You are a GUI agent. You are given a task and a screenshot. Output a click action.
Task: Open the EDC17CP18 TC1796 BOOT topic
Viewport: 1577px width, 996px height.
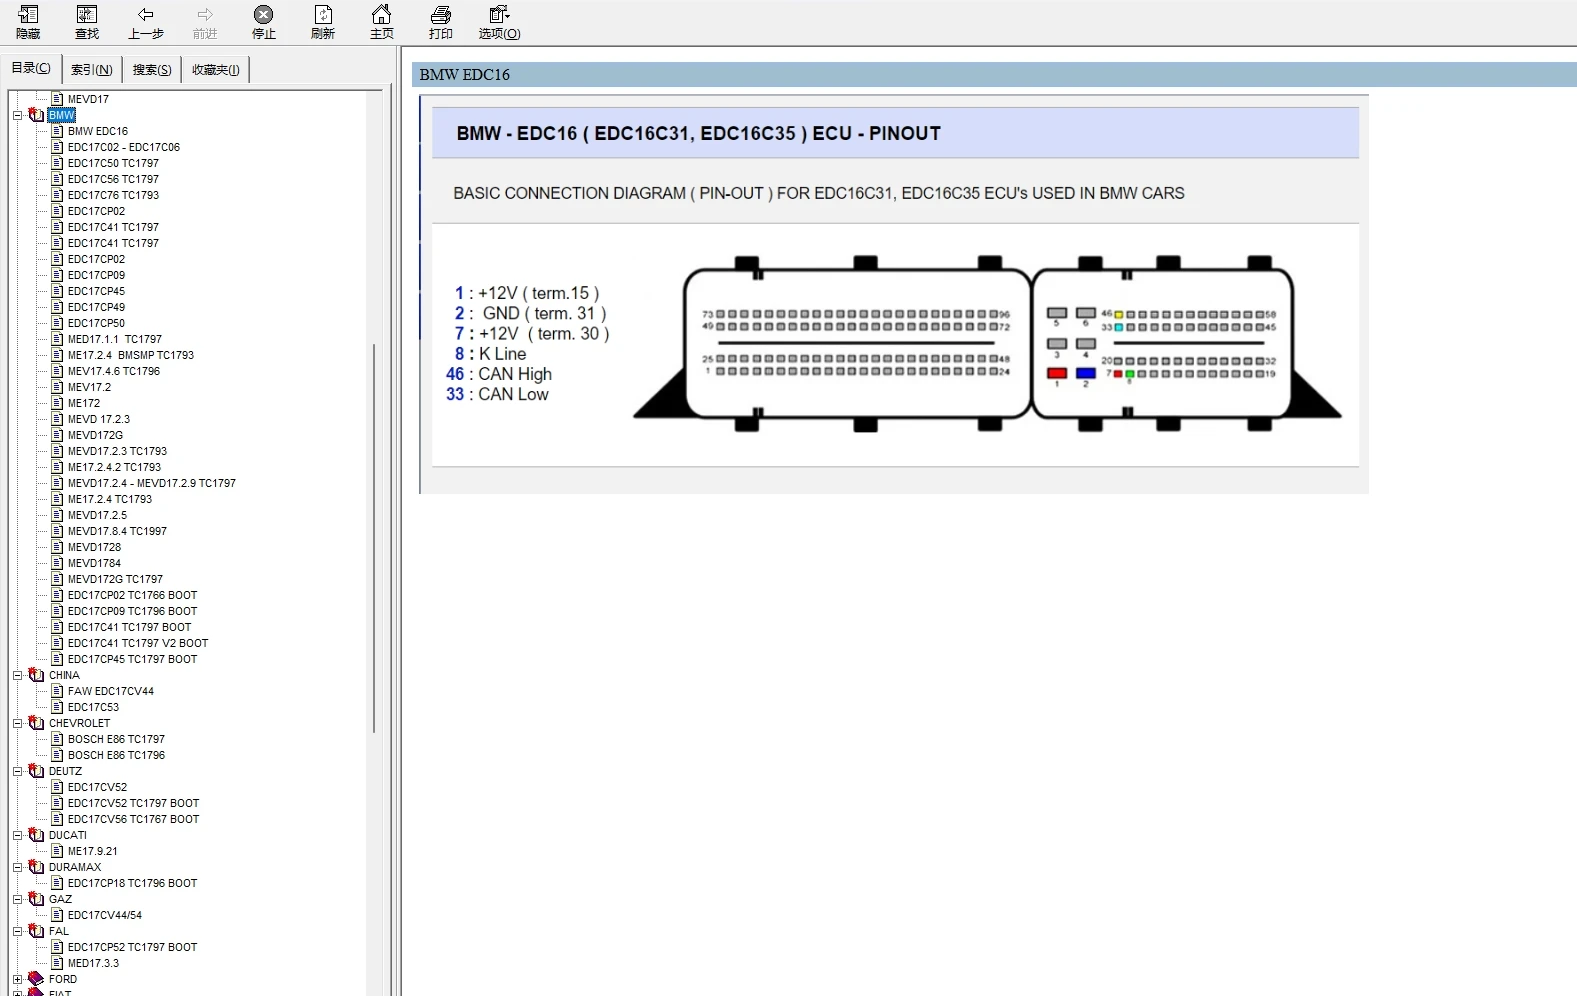point(133,883)
